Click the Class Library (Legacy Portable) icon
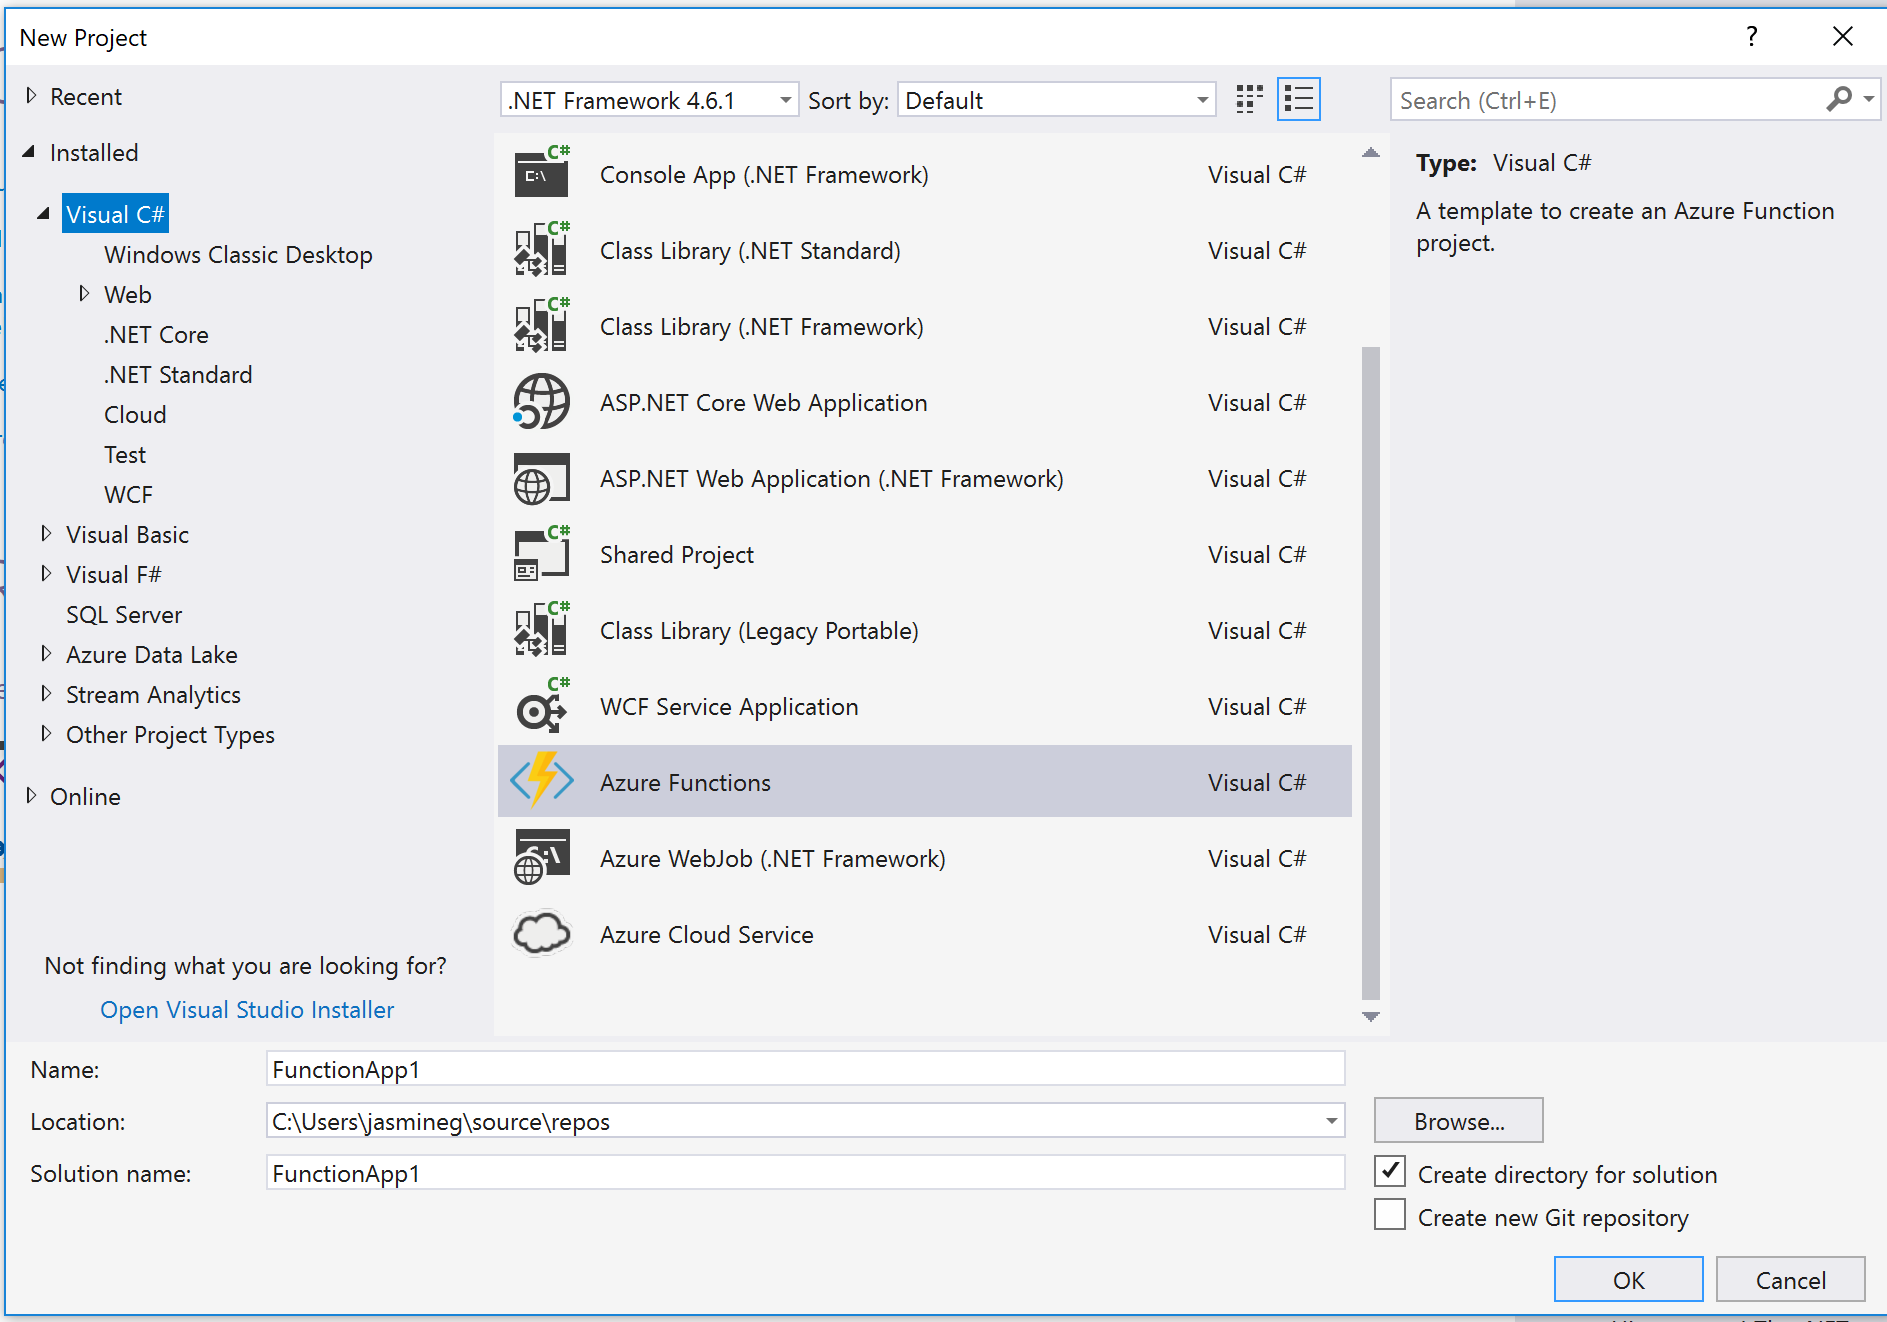This screenshot has width=1887, height=1322. point(542,630)
